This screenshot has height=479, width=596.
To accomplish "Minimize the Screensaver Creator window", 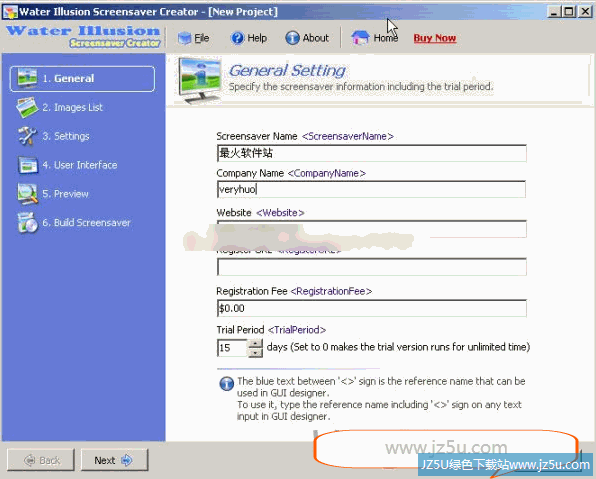I will point(554,12).
